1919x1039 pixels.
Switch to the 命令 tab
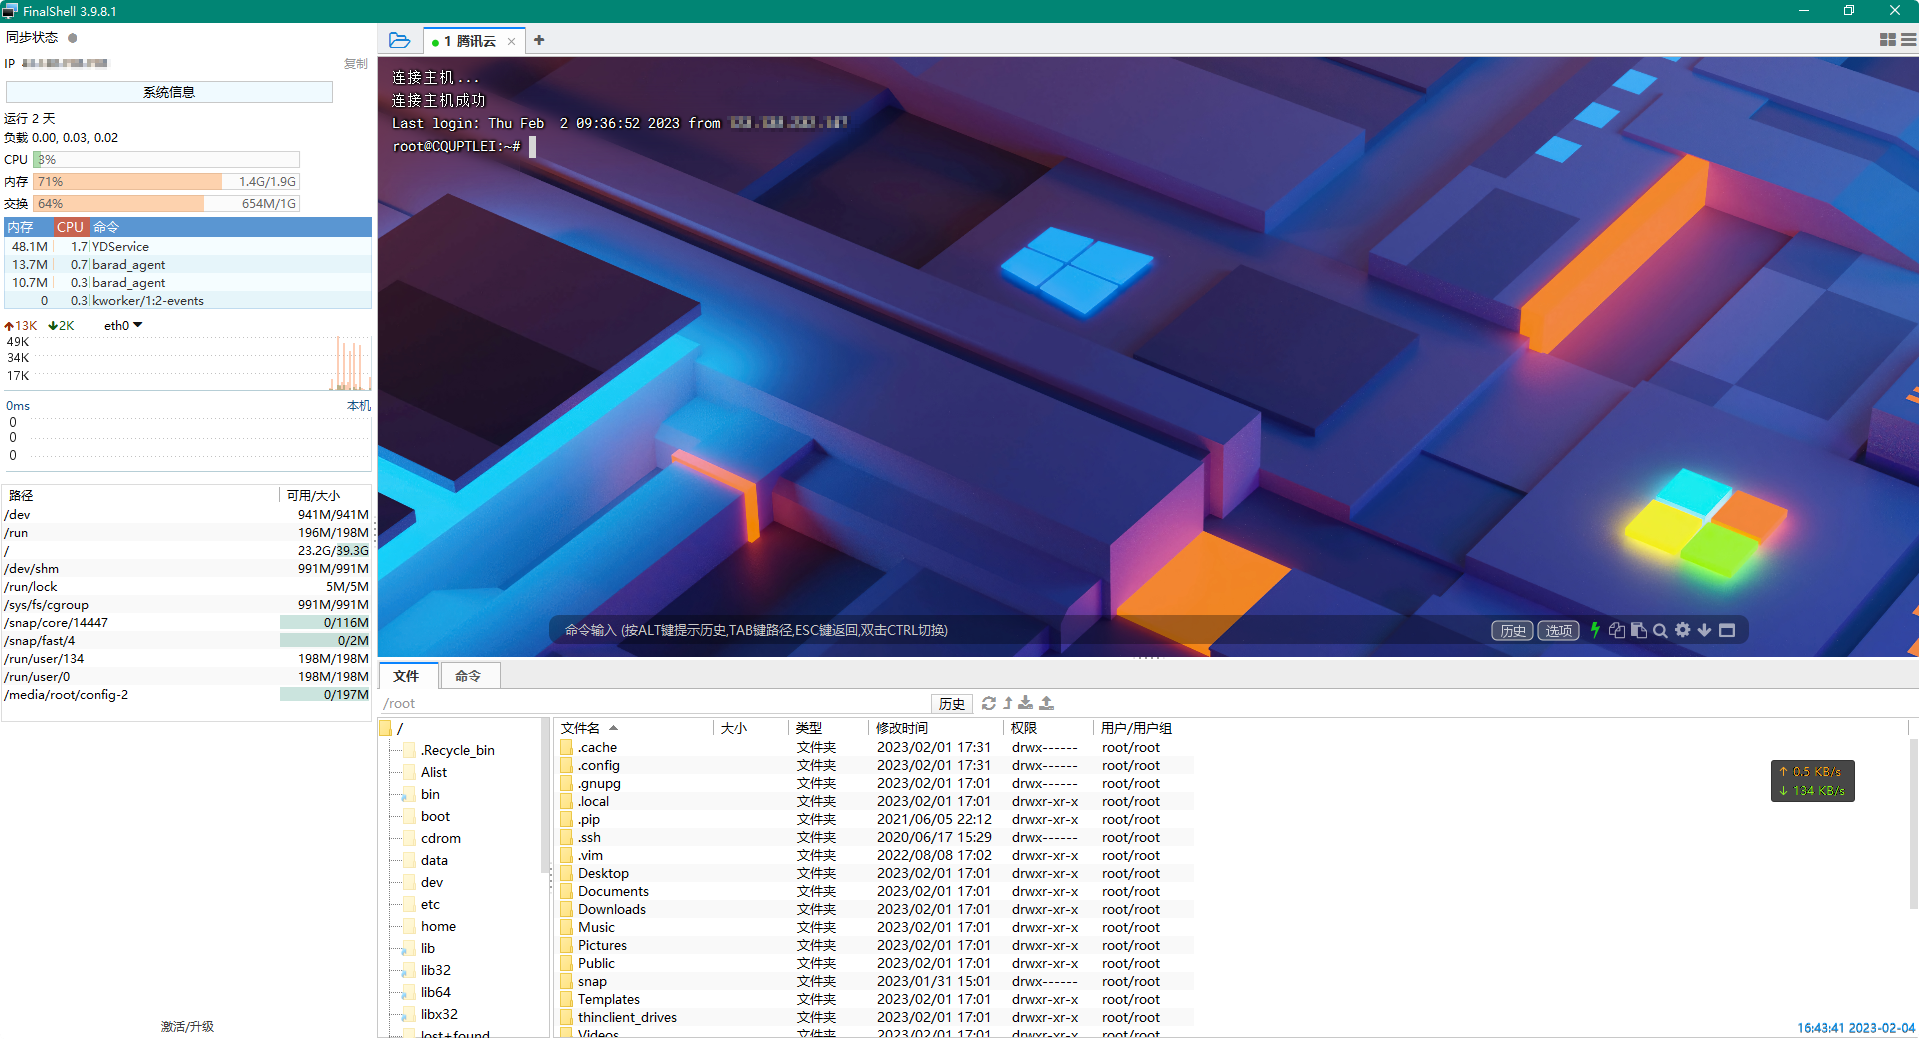click(x=469, y=676)
